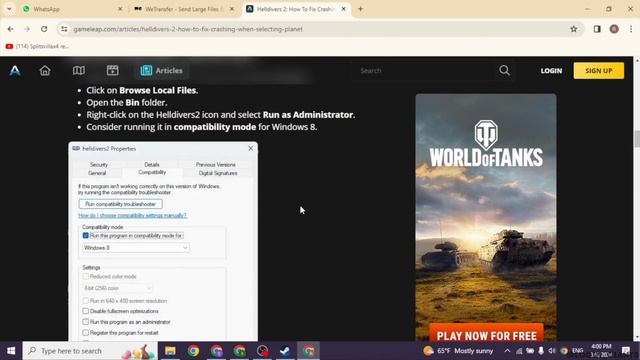The width and height of the screenshot is (640, 360).
Task: Click the site search magnifier icon
Action: 504,70
